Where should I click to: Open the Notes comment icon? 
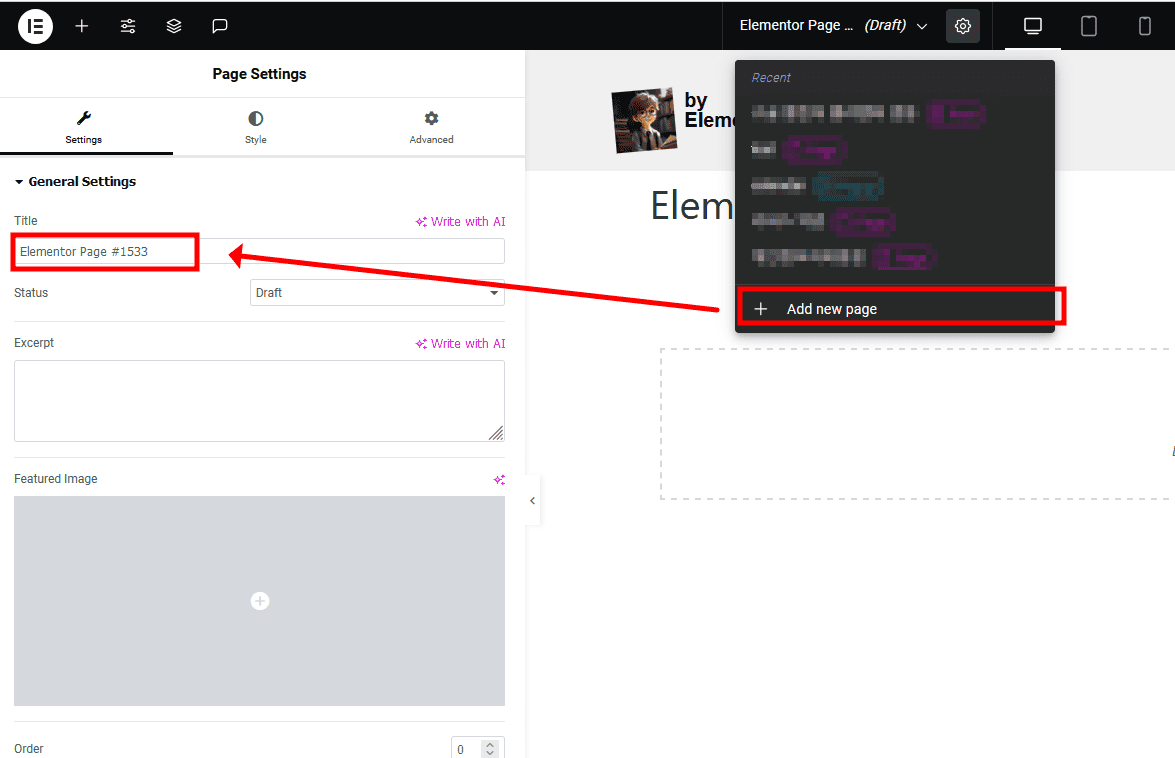click(x=220, y=26)
